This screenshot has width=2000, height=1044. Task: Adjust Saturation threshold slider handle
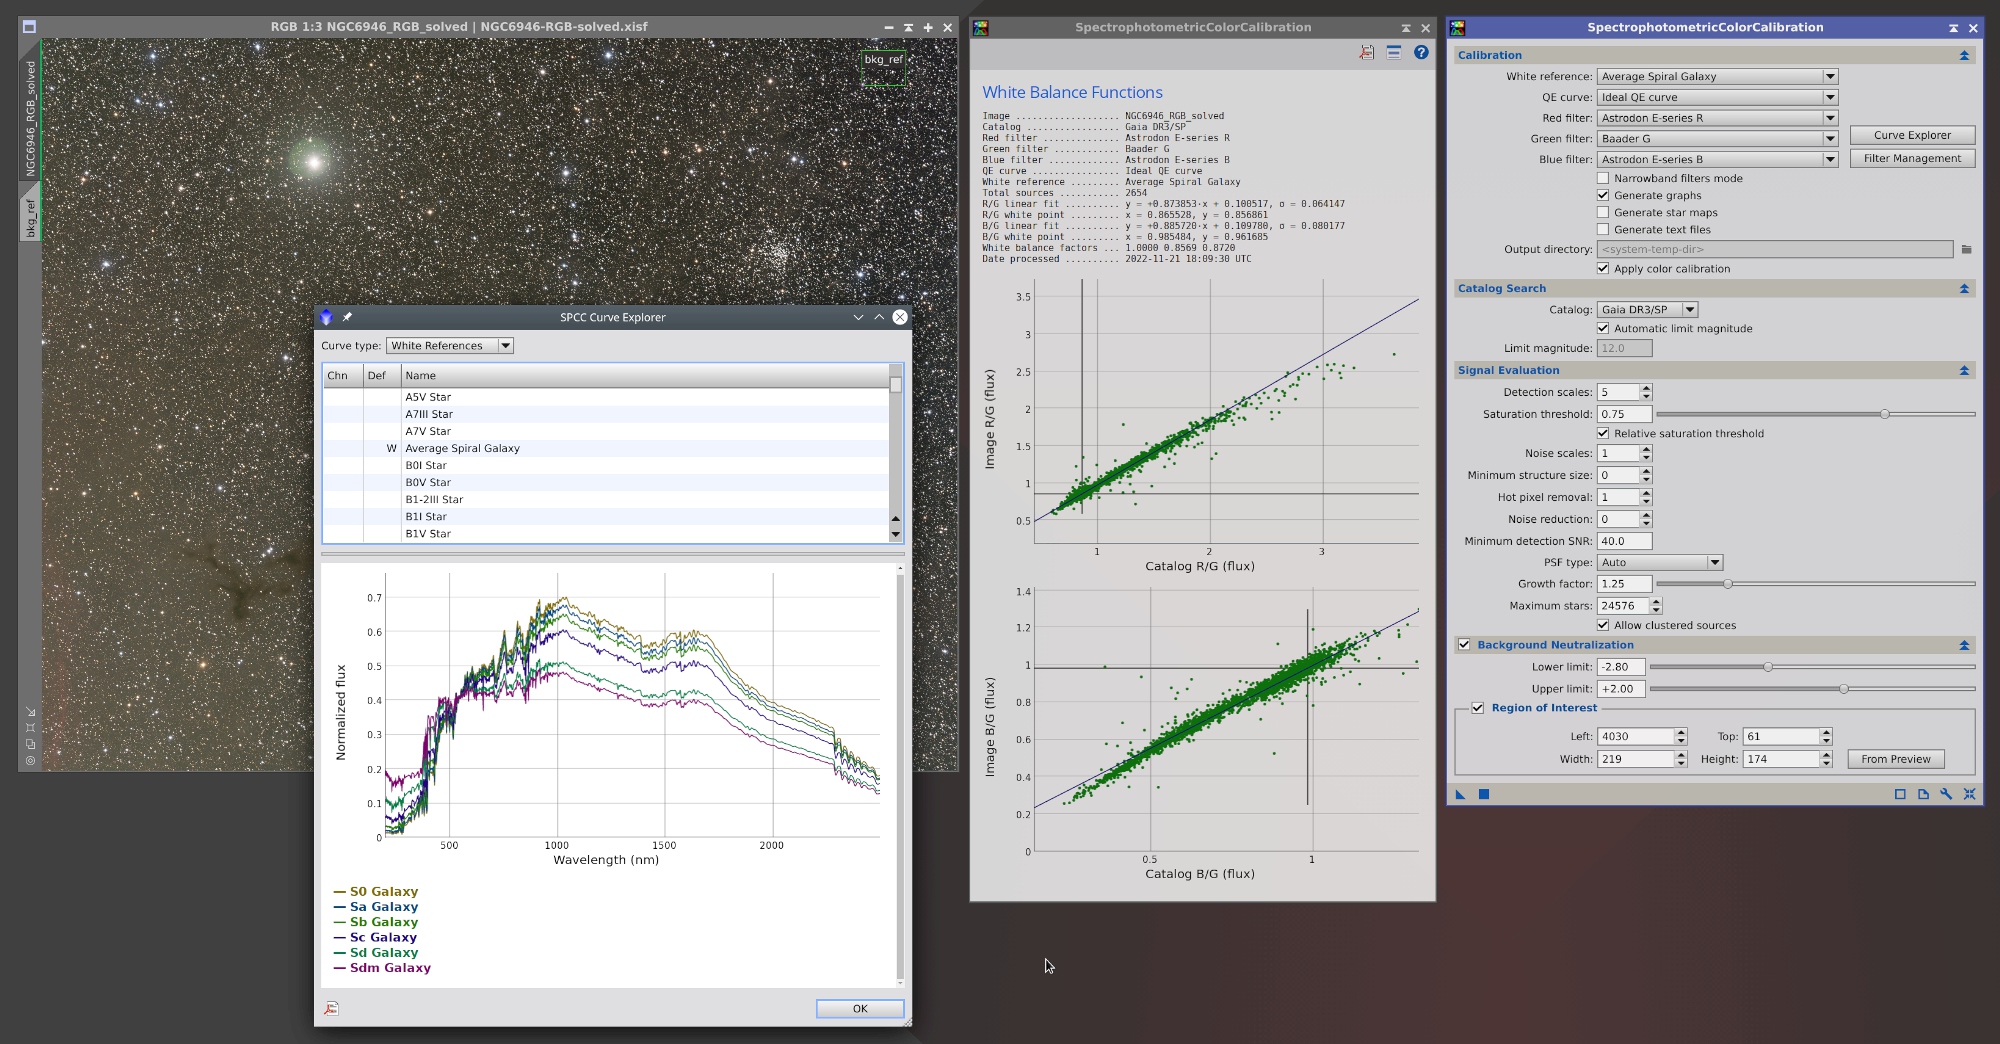[1885, 414]
